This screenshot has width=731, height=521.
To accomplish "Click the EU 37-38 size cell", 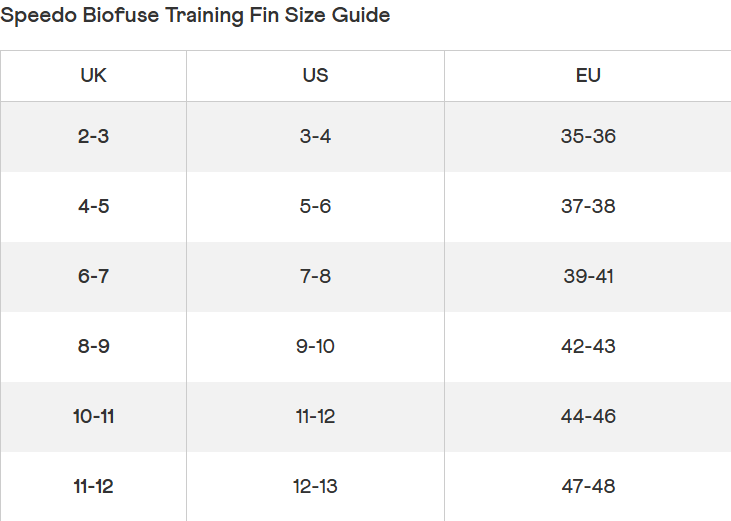I will coord(588,206).
